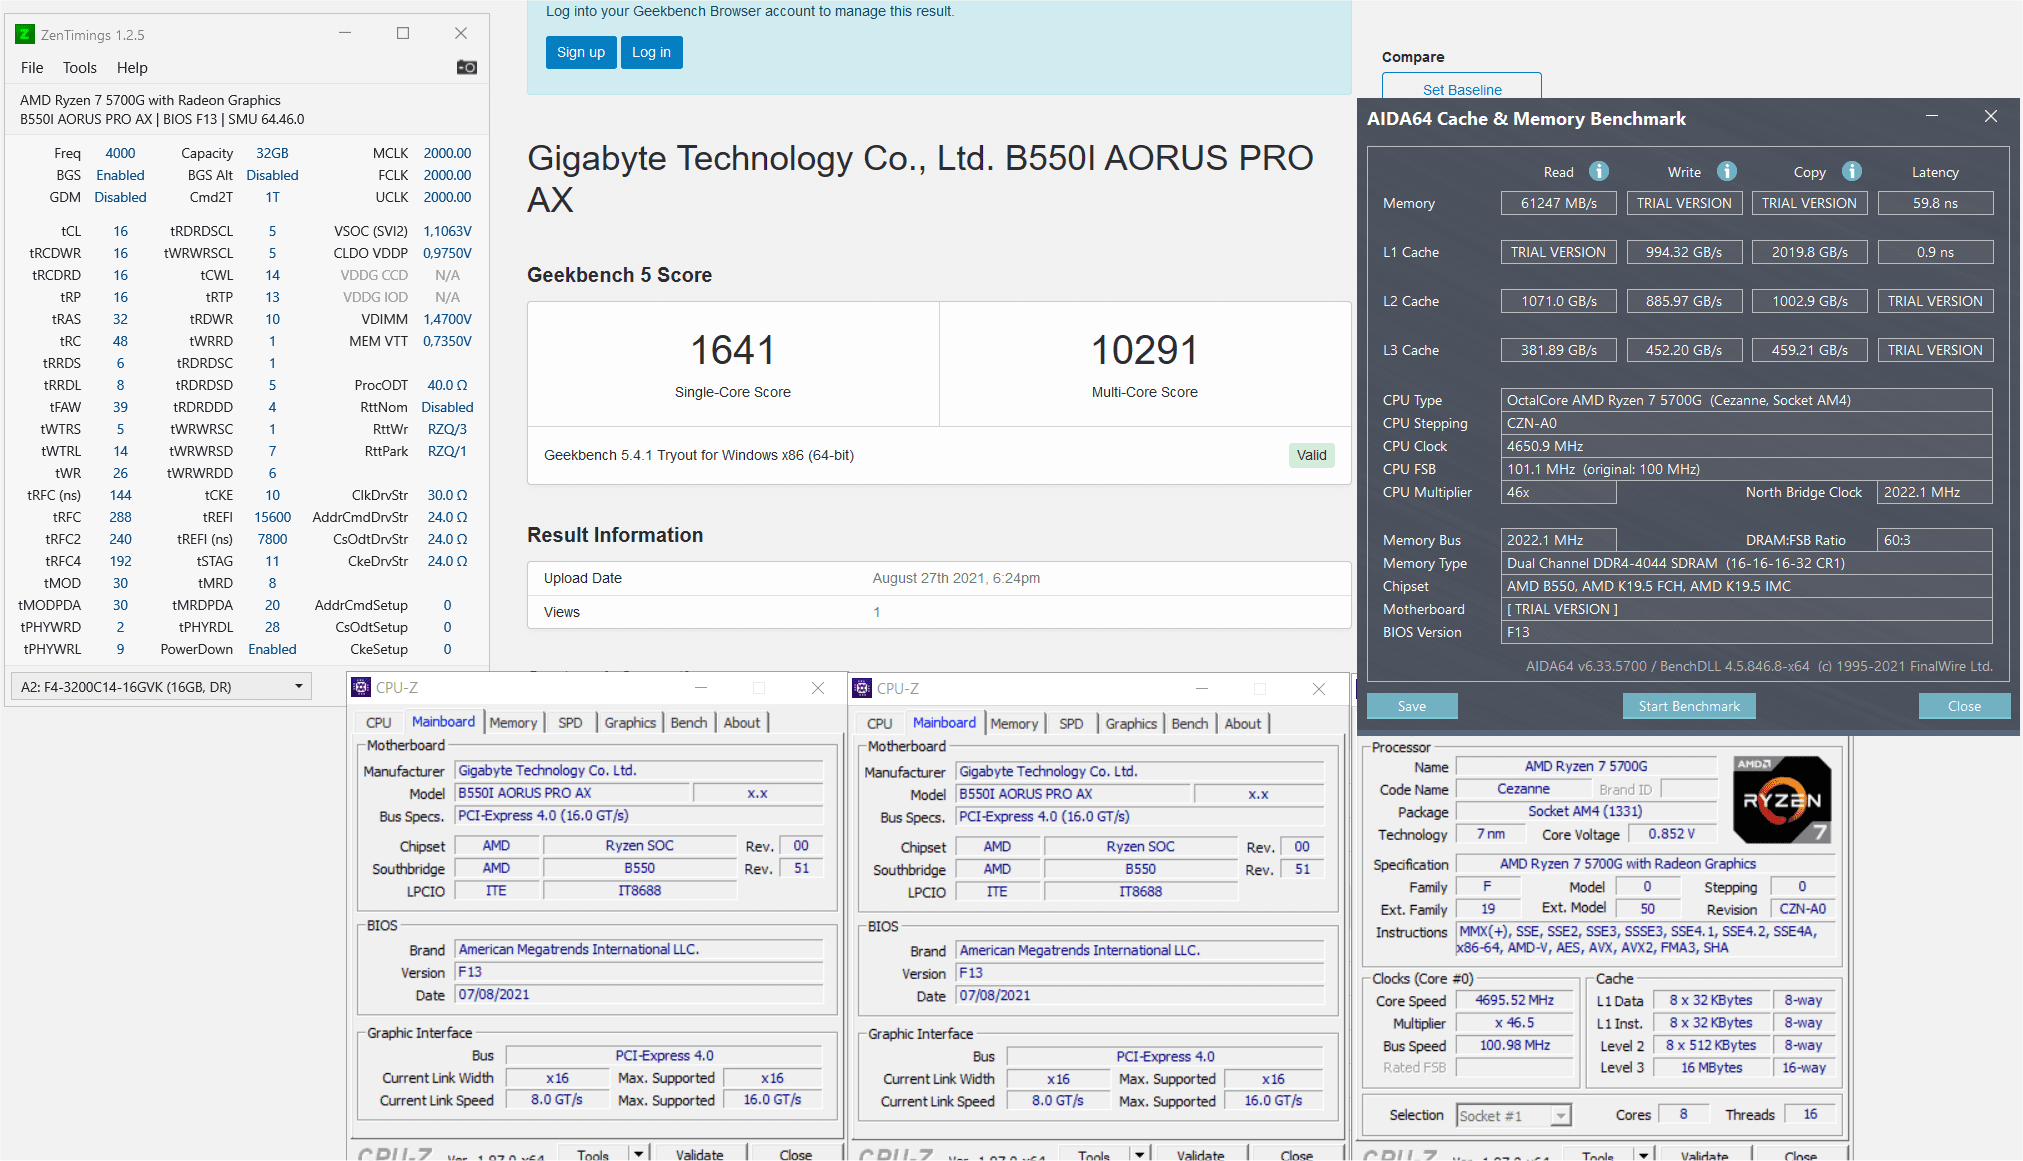Screen dimensions: 2023x1161
Task: Switch to CPU tab in middle CPU-Z
Action: coord(879,723)
